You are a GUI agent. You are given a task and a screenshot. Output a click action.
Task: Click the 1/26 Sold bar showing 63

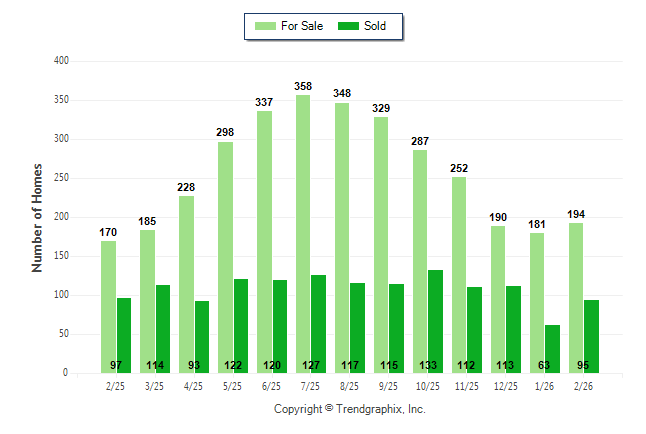(x=553, y=348)
